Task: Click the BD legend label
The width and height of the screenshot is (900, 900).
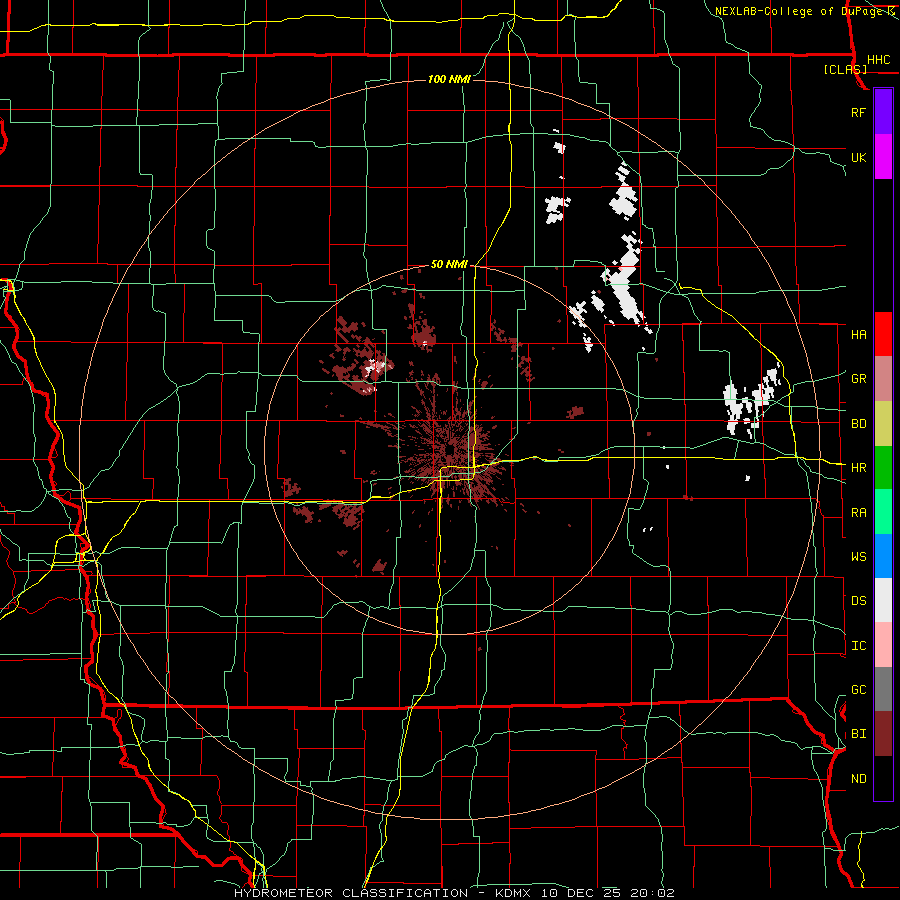Action: click(859, 424)
